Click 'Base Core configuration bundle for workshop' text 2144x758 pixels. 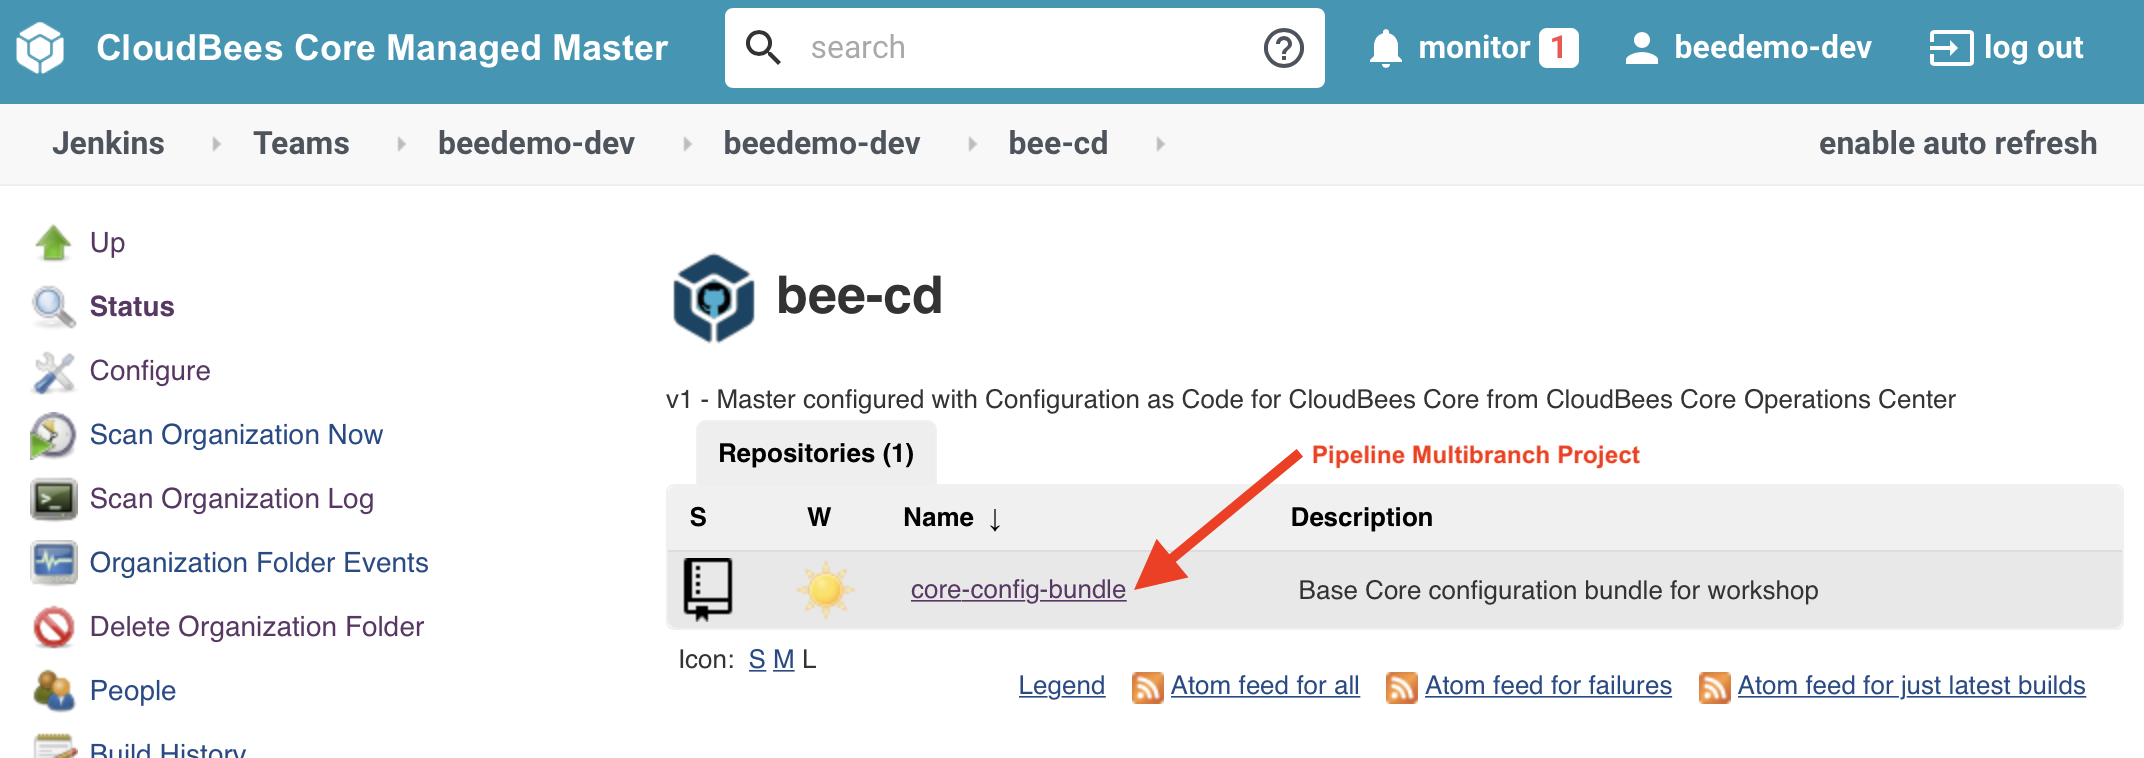(1558, 590)
